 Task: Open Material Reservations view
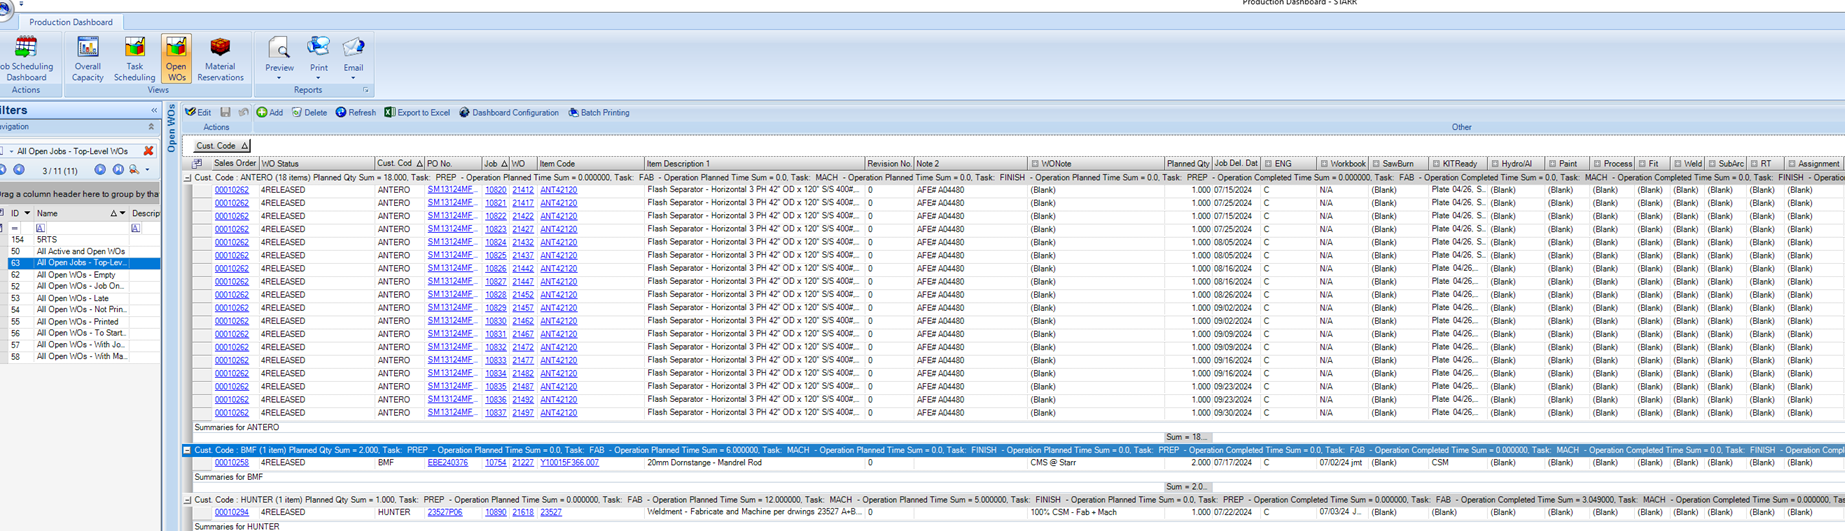click(x=220, y=58)
